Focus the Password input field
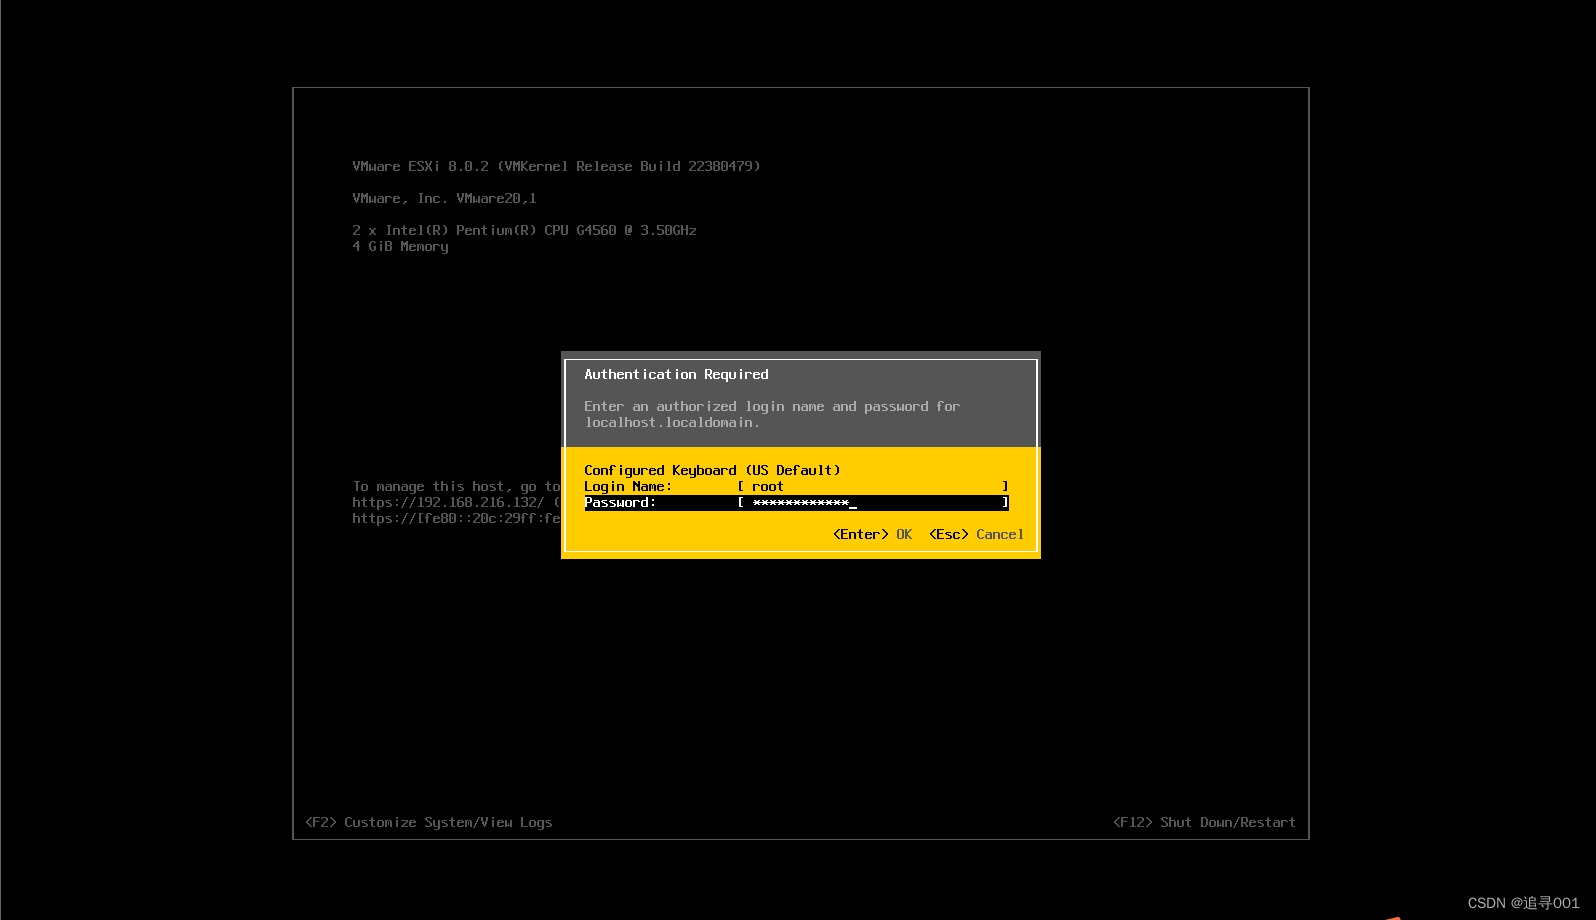The height and width of the screenshot is (920, 1596). click(873, 503)
